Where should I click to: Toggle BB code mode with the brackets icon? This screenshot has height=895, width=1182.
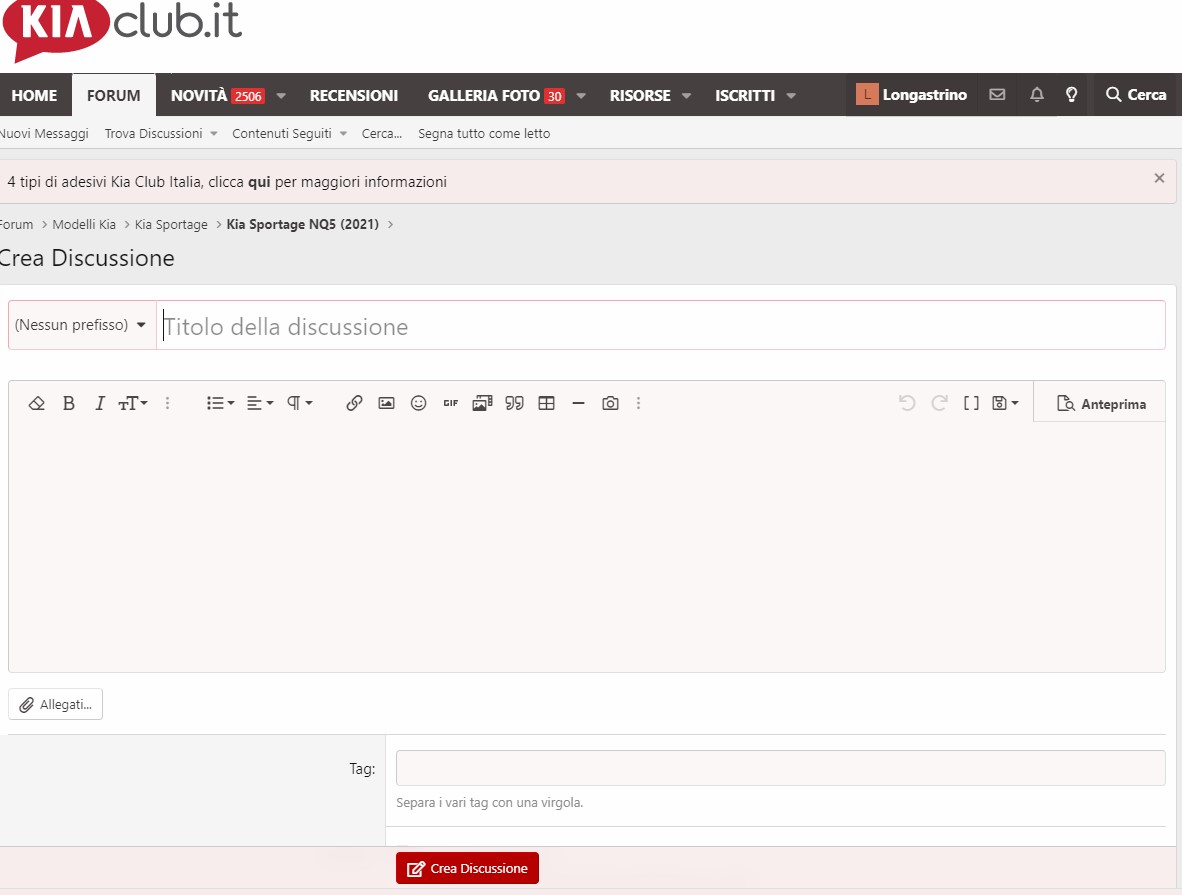(971, 403)
